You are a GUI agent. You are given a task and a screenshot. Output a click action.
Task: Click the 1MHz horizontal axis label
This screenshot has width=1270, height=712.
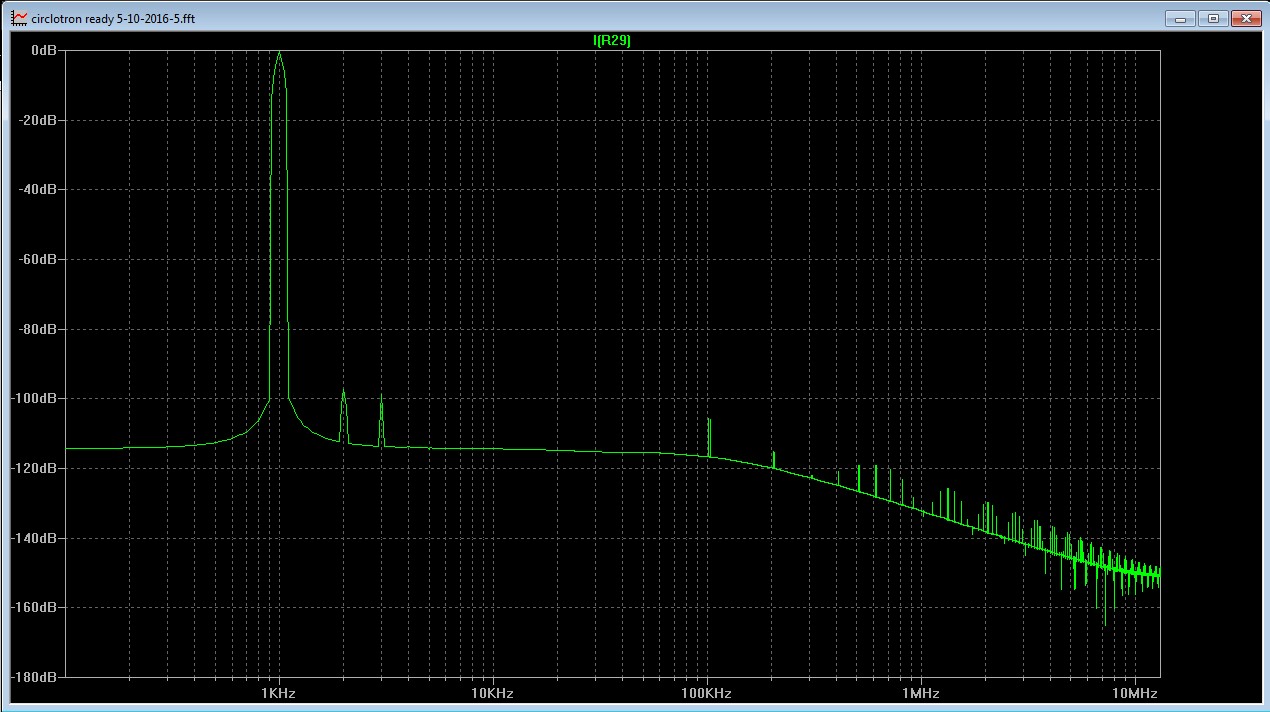click(x=921, y=693)
